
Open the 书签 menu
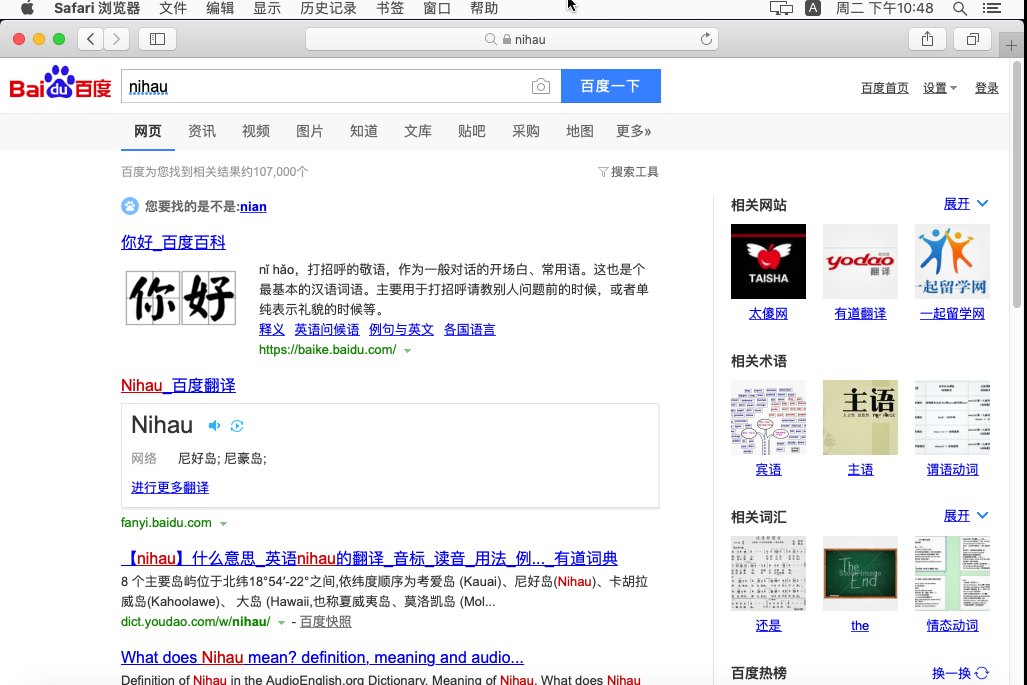(x=390, y=9)
